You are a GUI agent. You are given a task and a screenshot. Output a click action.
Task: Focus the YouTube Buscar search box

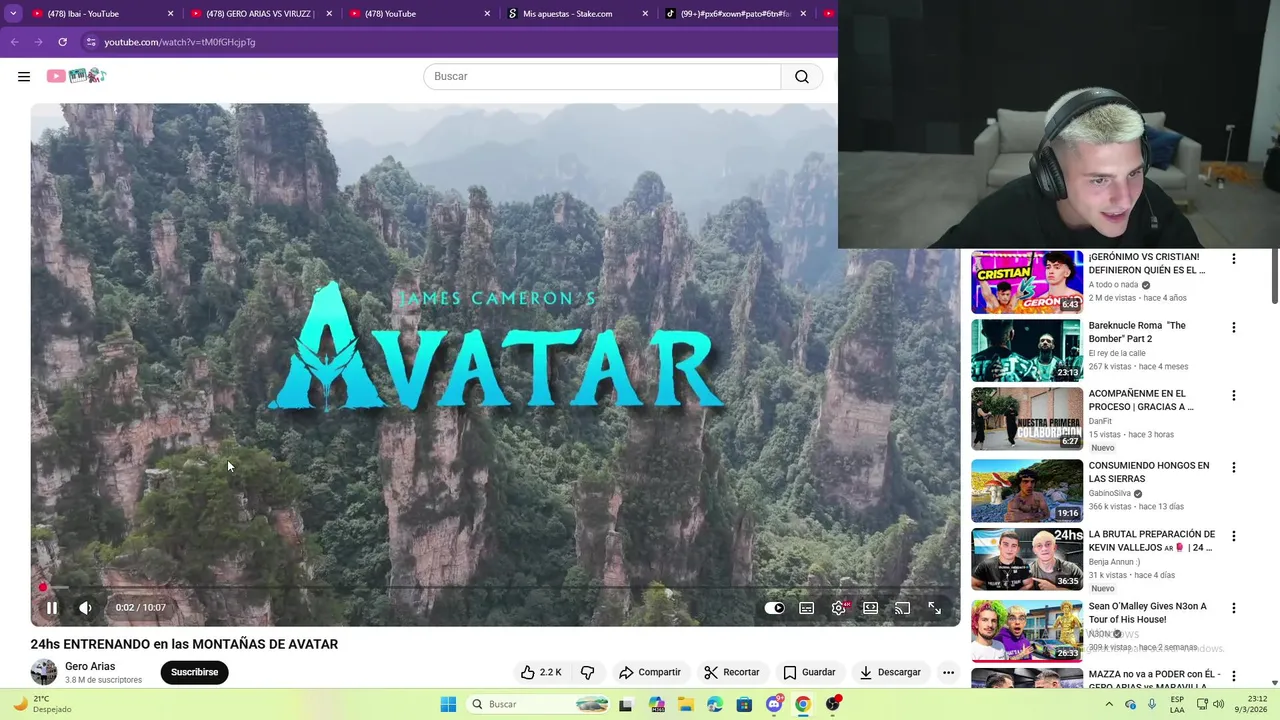click(x=602, y=76)
